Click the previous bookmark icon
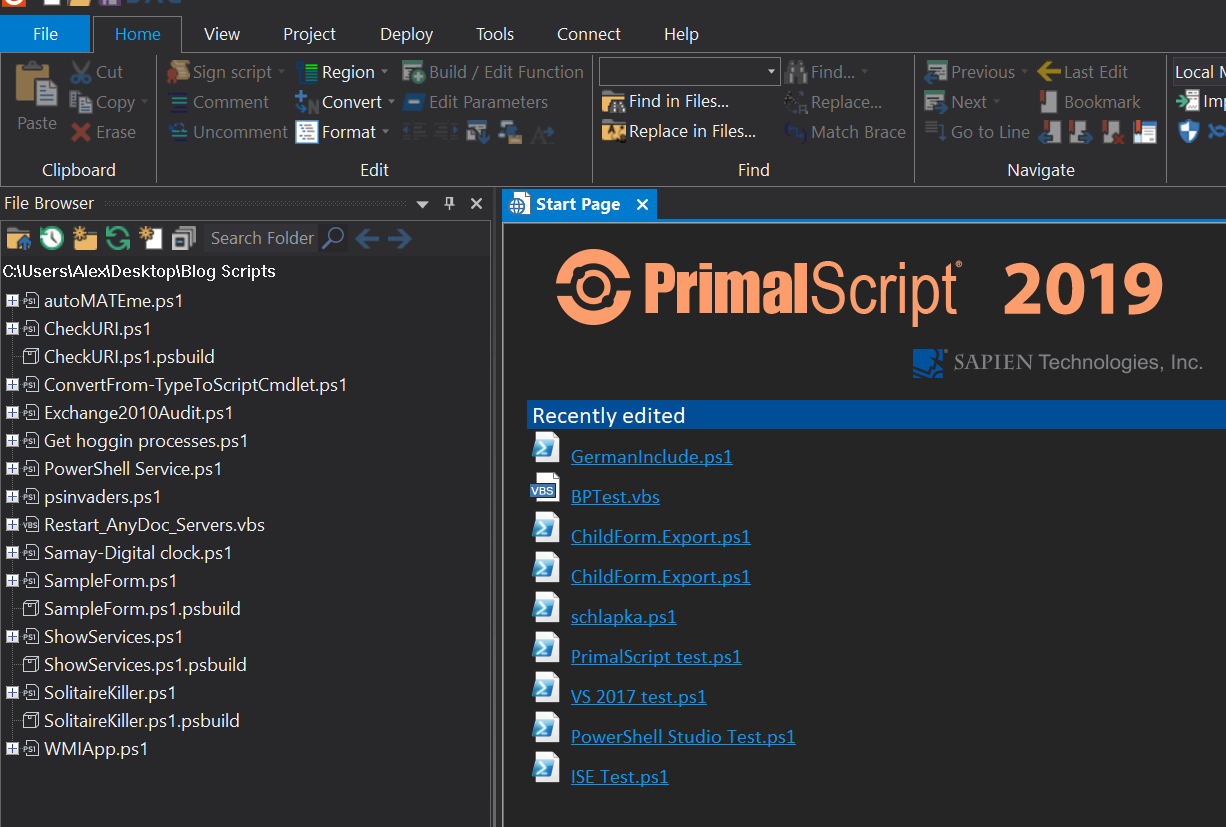The image size is (1226, 827). coord(1049,132)
